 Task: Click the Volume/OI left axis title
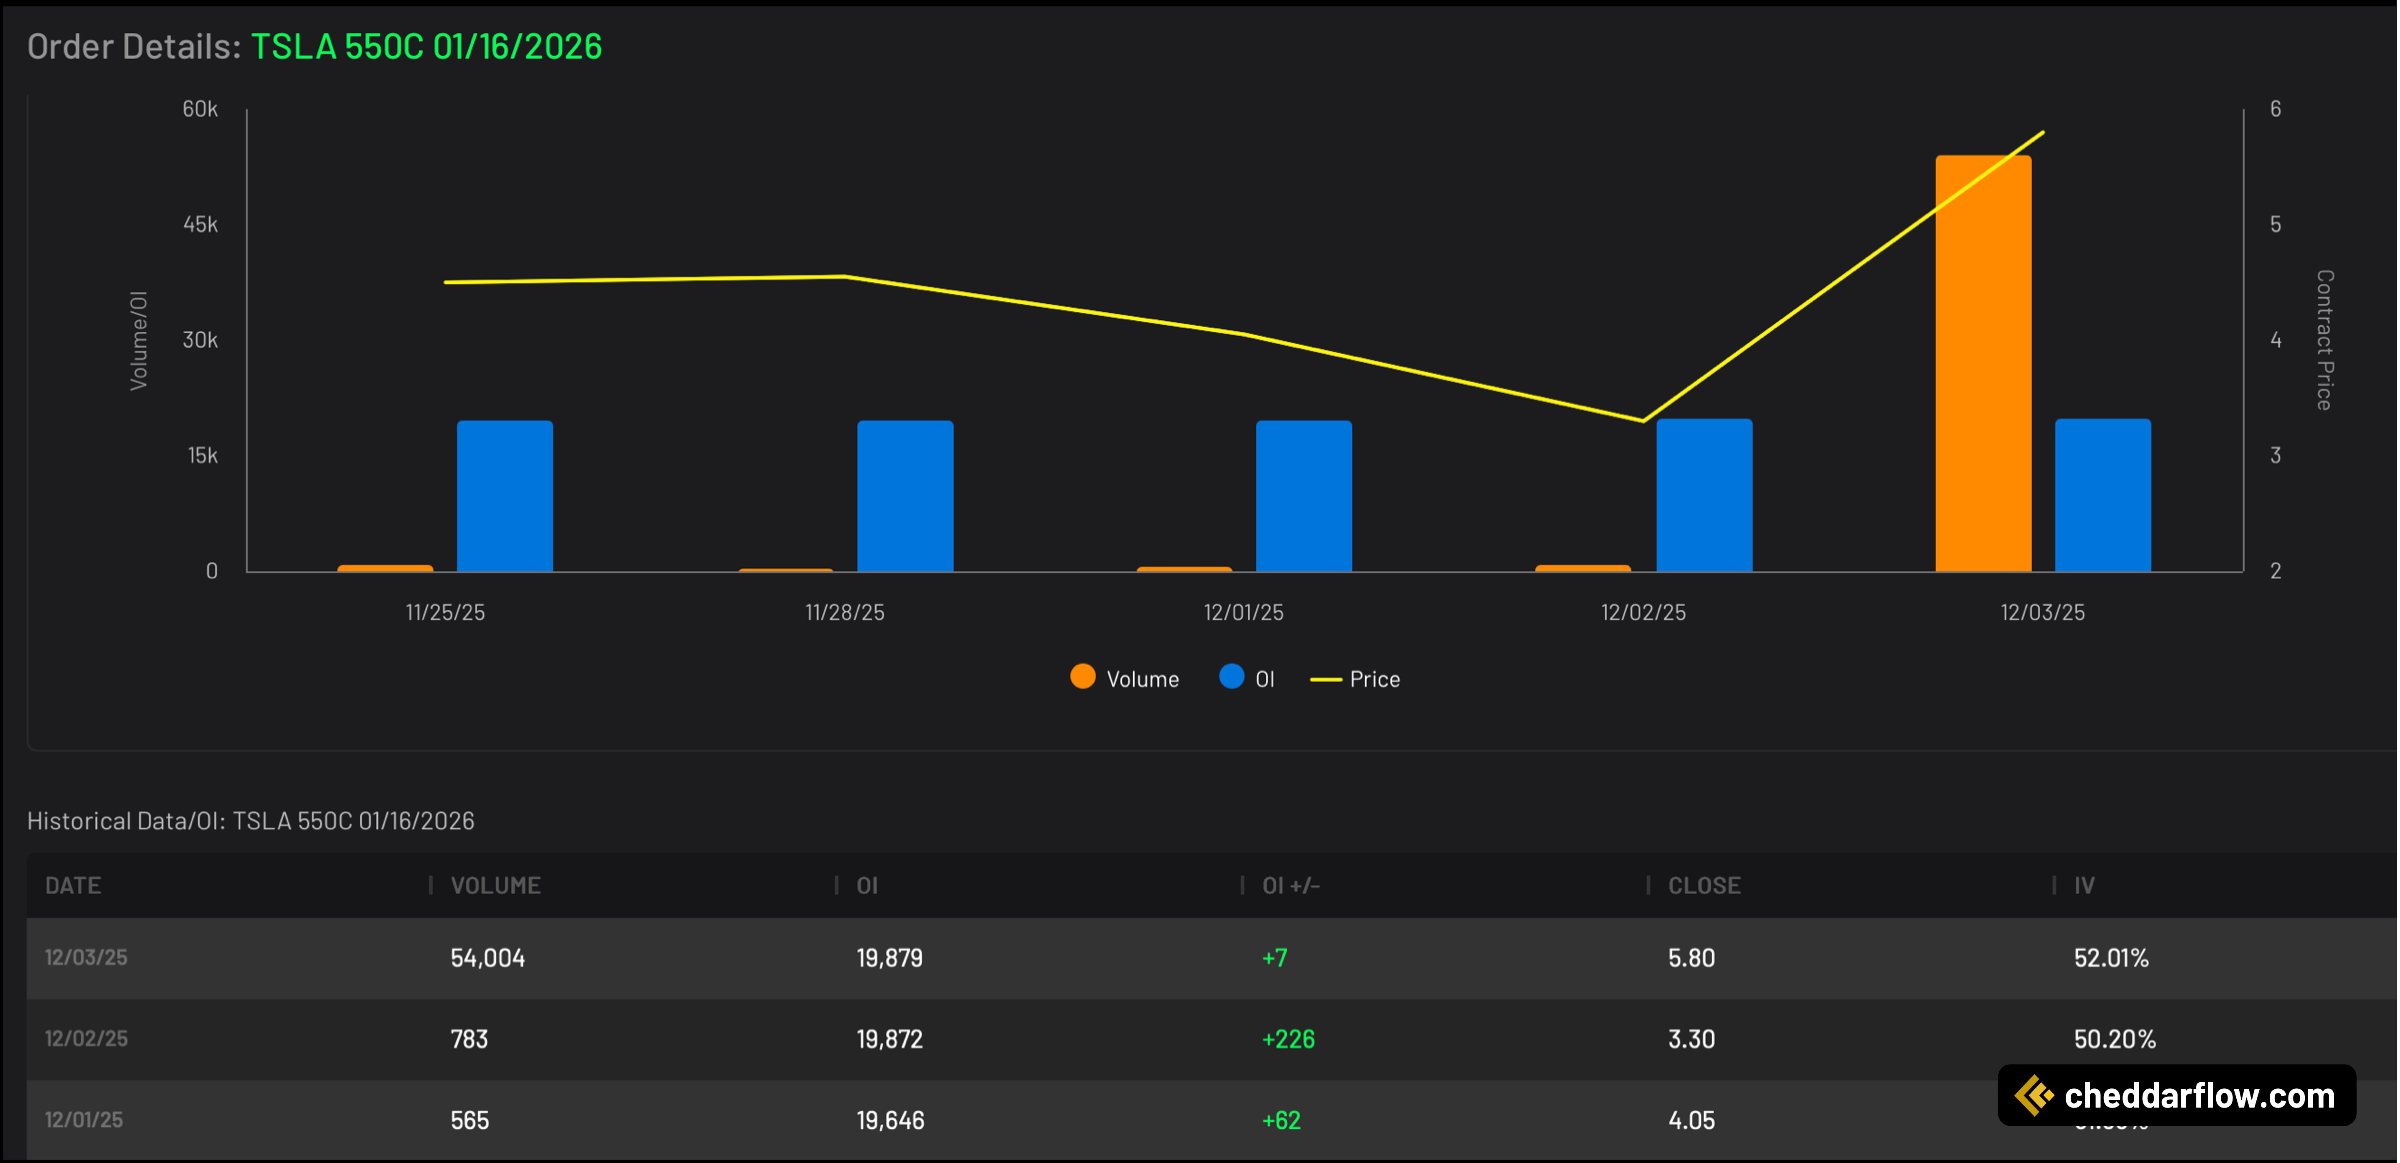[x=139, y=341]
